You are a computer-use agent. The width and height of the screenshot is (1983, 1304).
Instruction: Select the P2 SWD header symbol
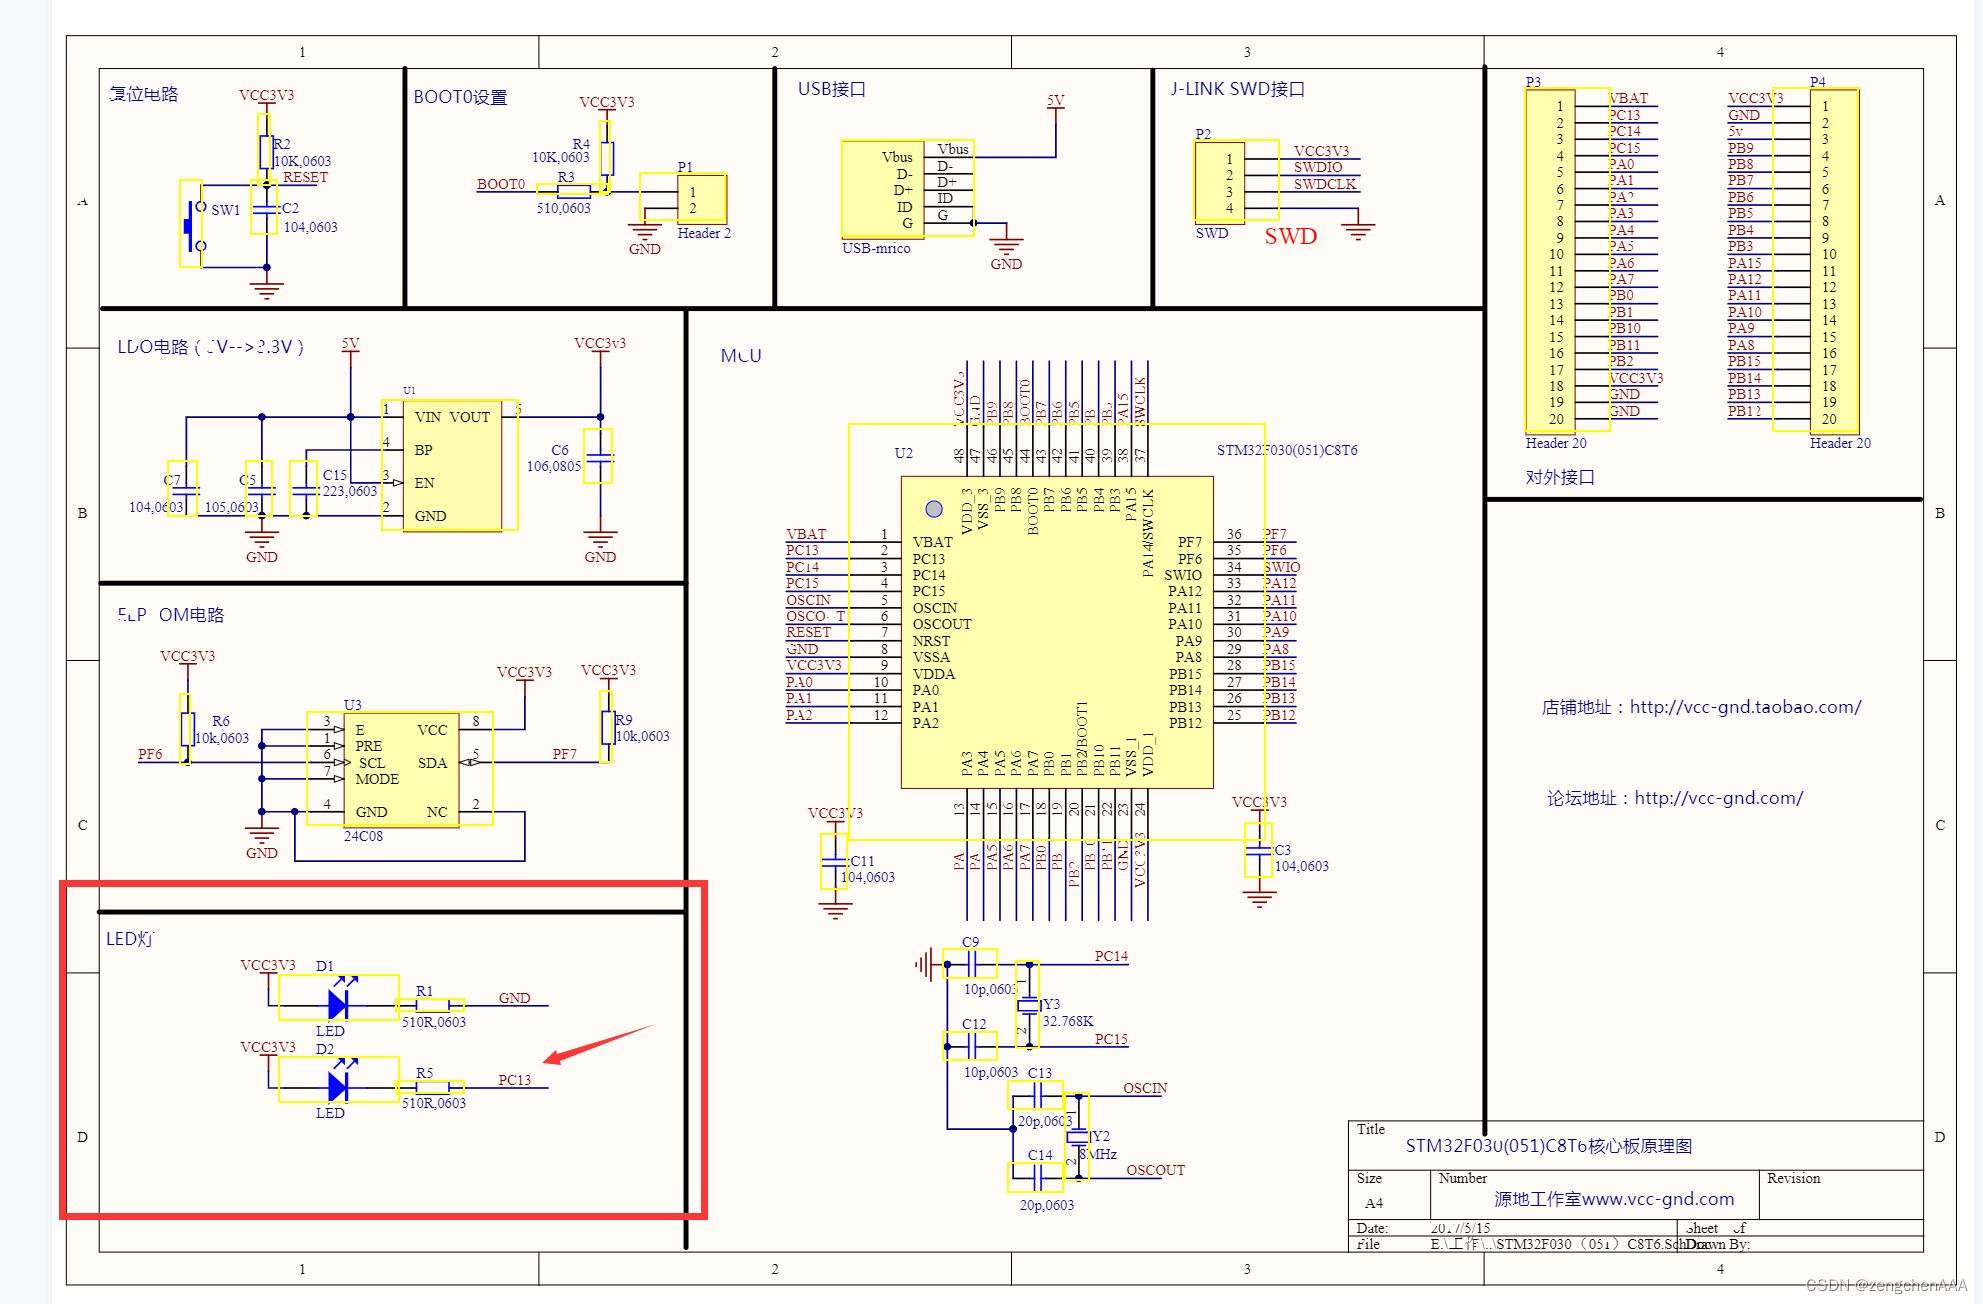pos(1236,181)
